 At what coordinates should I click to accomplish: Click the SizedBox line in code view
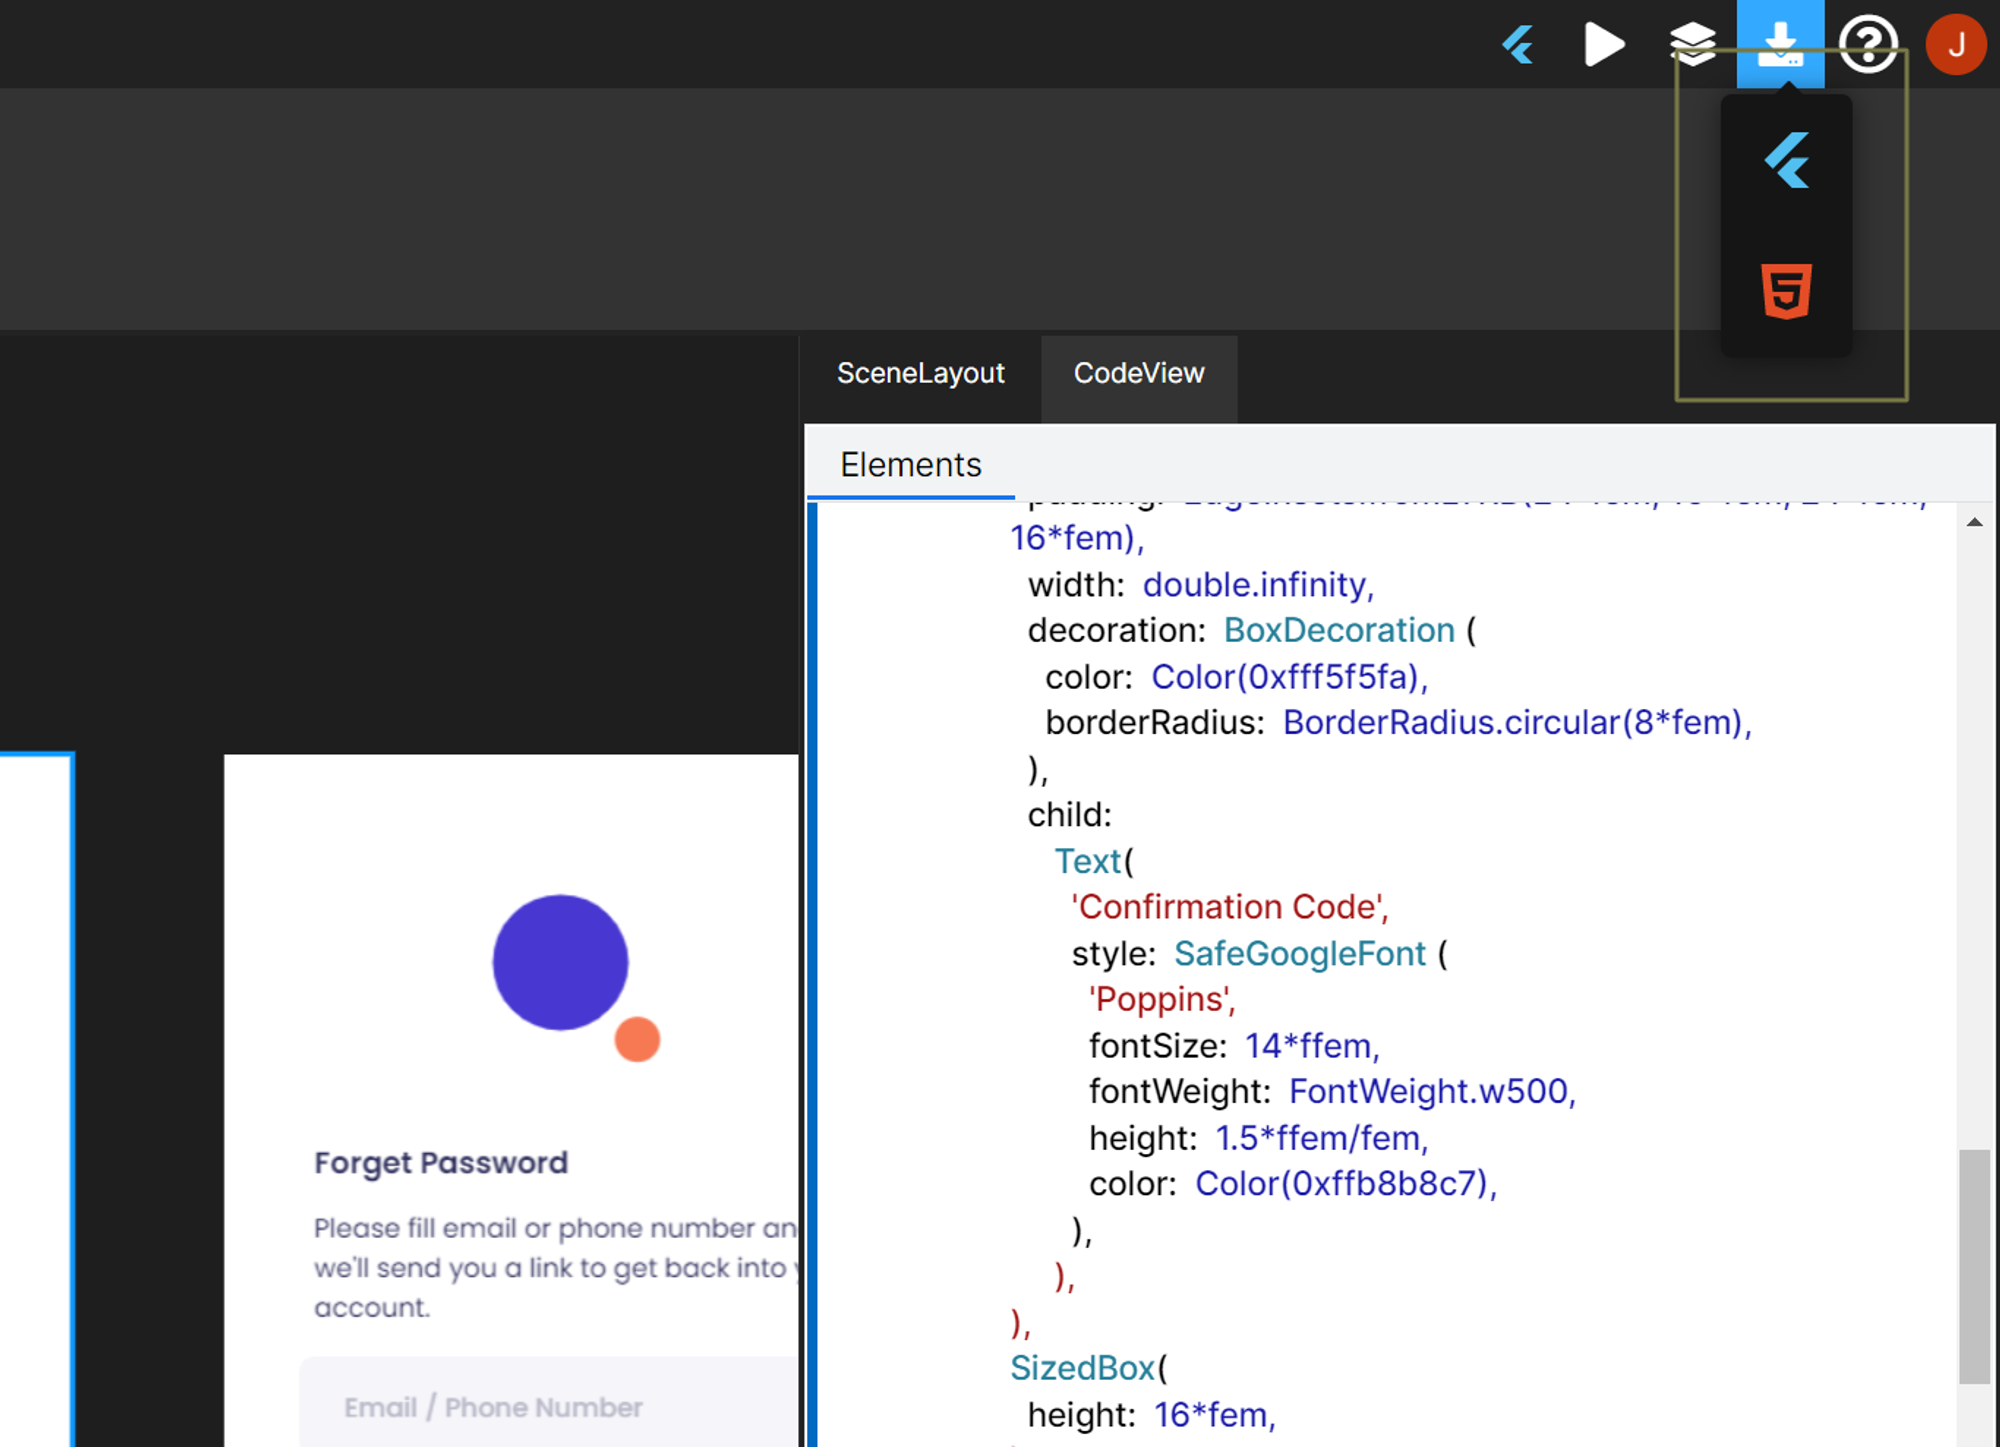click(1082, 1368)
